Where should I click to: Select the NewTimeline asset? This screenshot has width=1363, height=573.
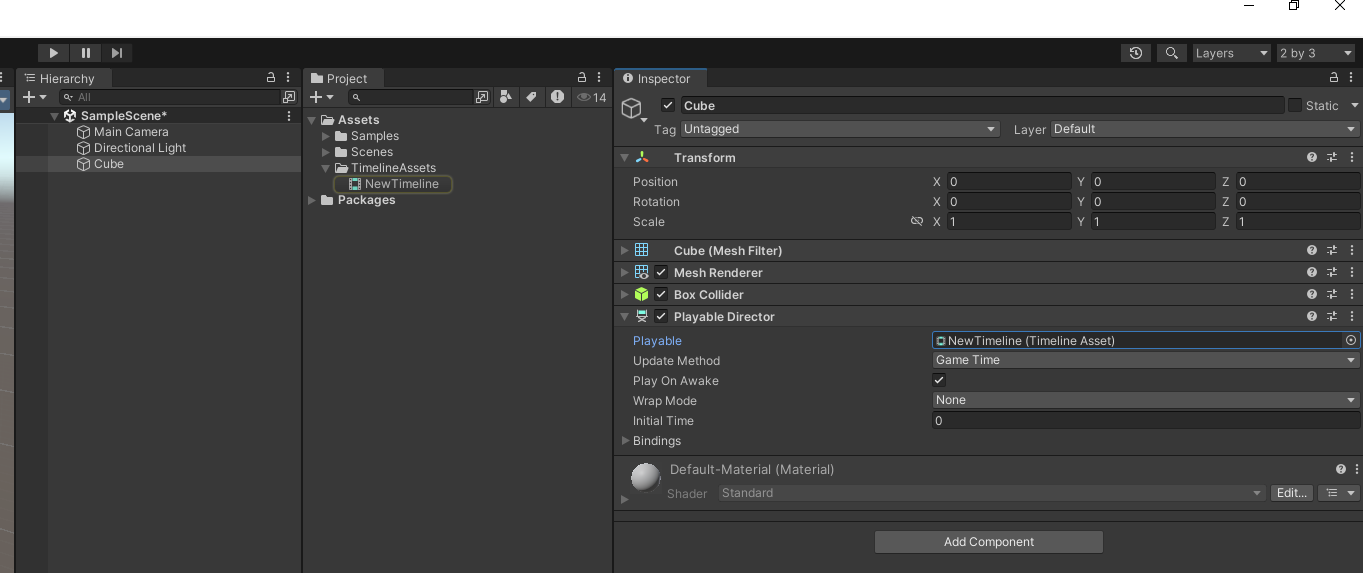coord(401,184)
